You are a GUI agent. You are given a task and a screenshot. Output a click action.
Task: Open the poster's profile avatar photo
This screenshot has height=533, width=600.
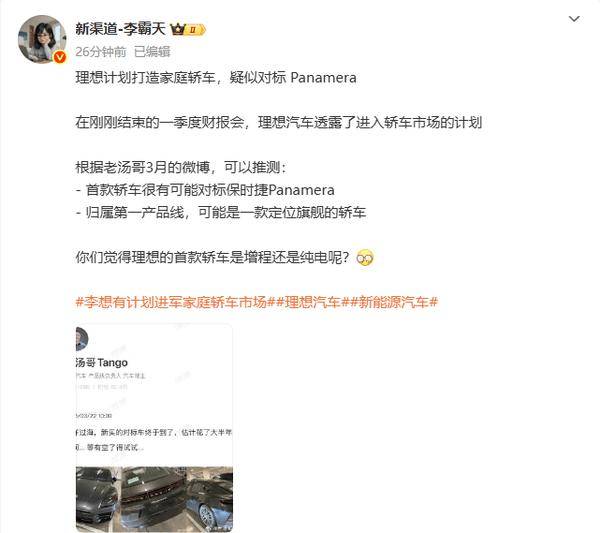point(42,39)
